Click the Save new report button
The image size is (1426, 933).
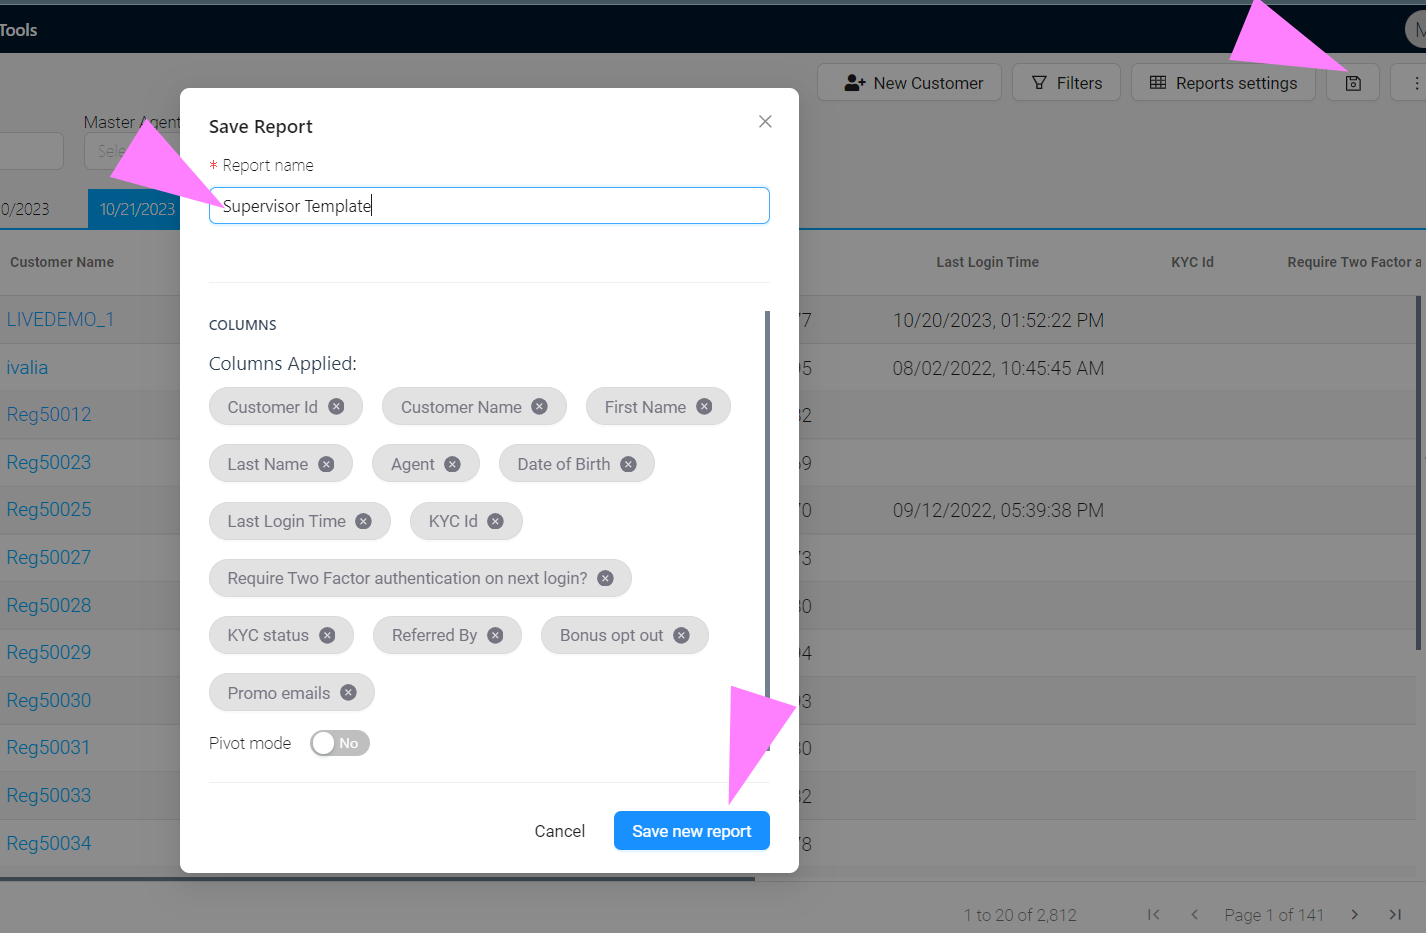point(691,830)
